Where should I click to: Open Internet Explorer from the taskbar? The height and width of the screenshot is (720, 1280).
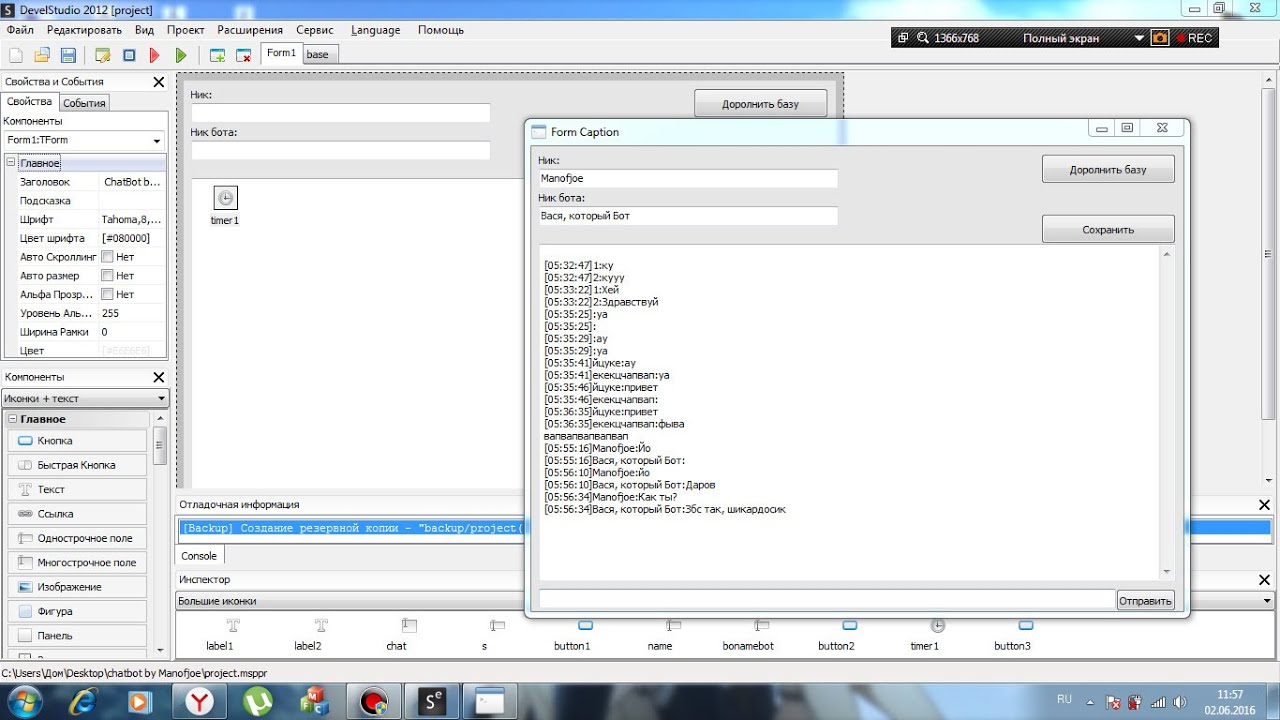(x=83, y=702)
